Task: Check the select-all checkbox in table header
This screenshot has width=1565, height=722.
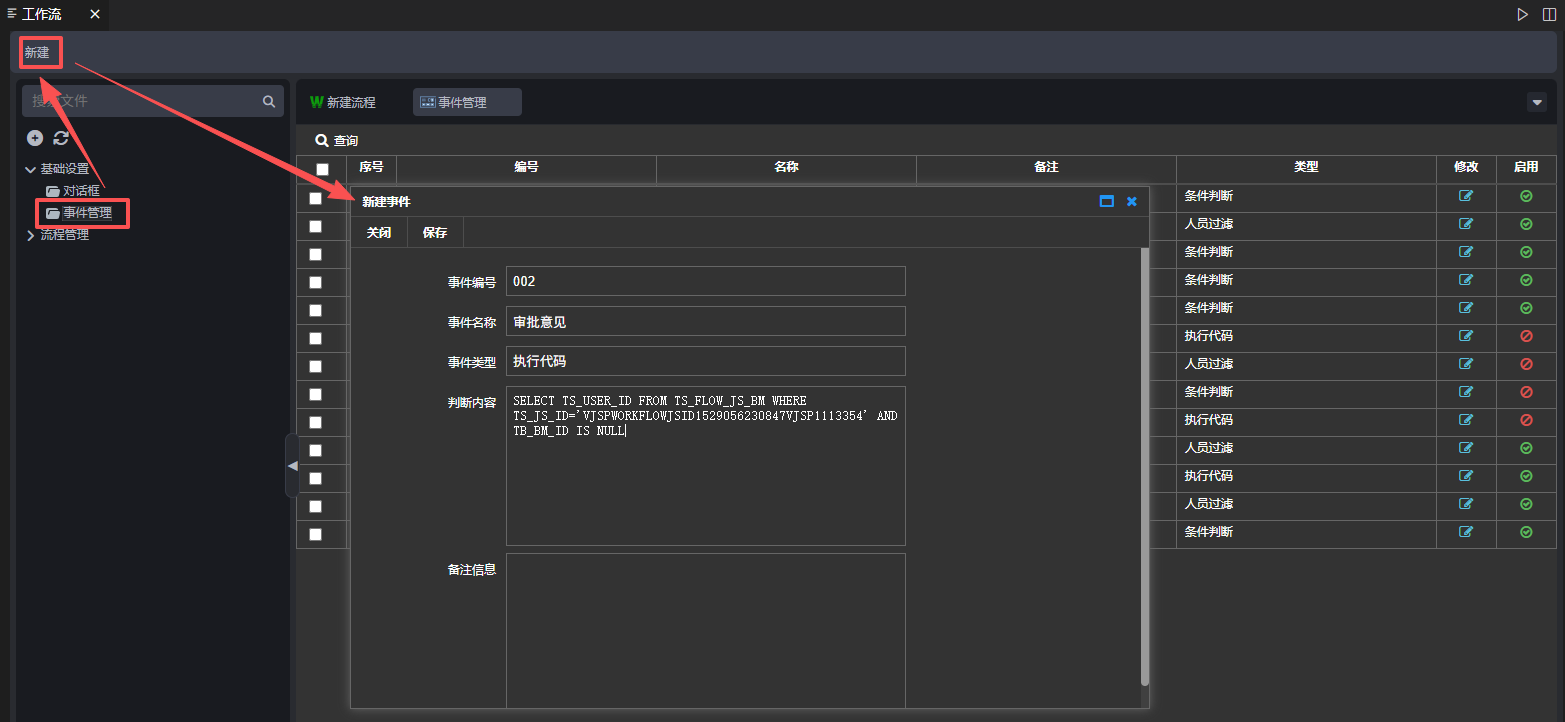Action: (x=322, y=169)
